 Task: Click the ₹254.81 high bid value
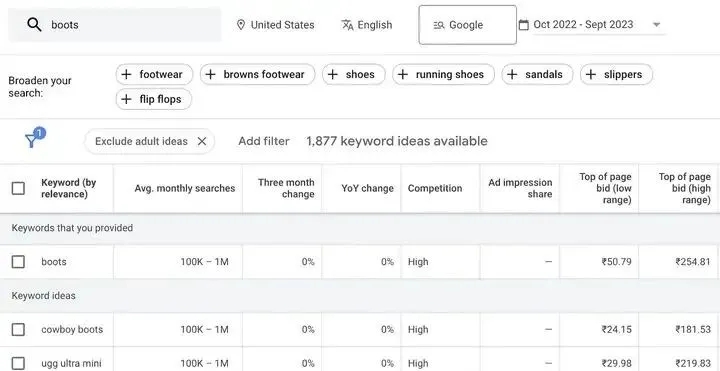click(693, 262)
